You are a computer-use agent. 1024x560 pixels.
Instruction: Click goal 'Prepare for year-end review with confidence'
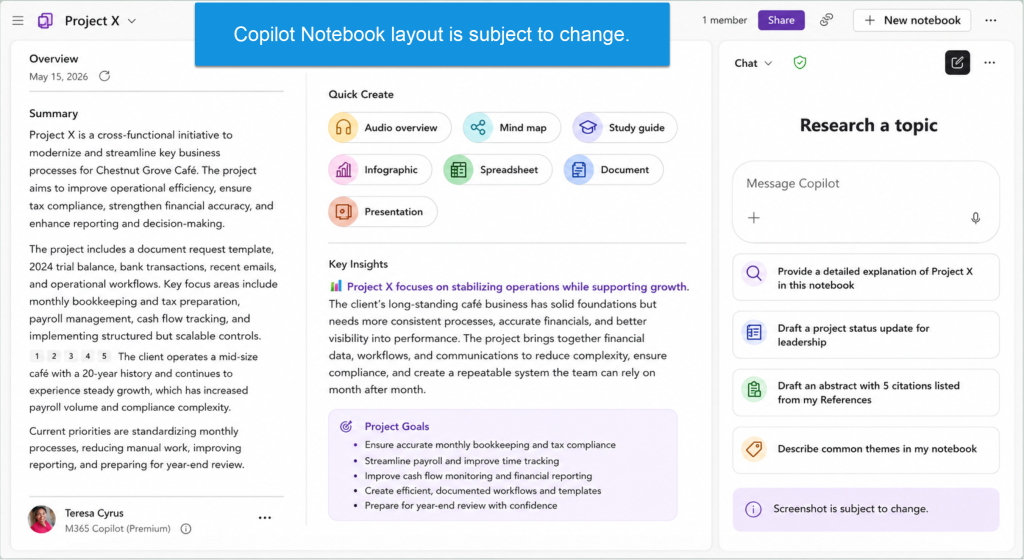[x=461, y=506]
